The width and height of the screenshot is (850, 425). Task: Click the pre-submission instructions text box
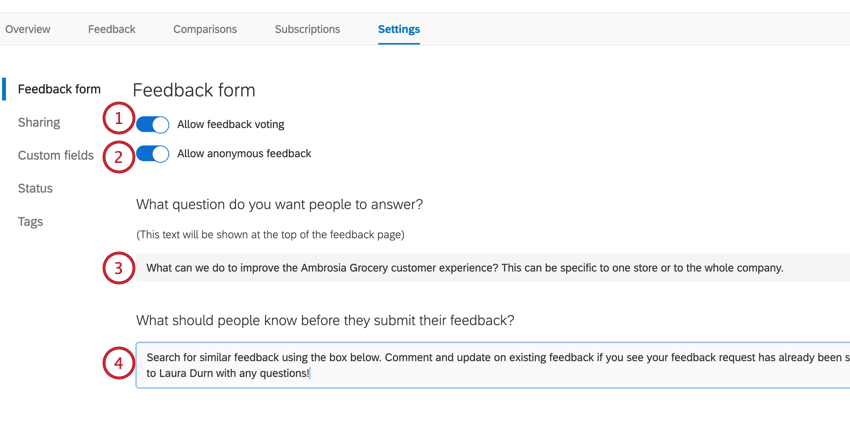490,365
